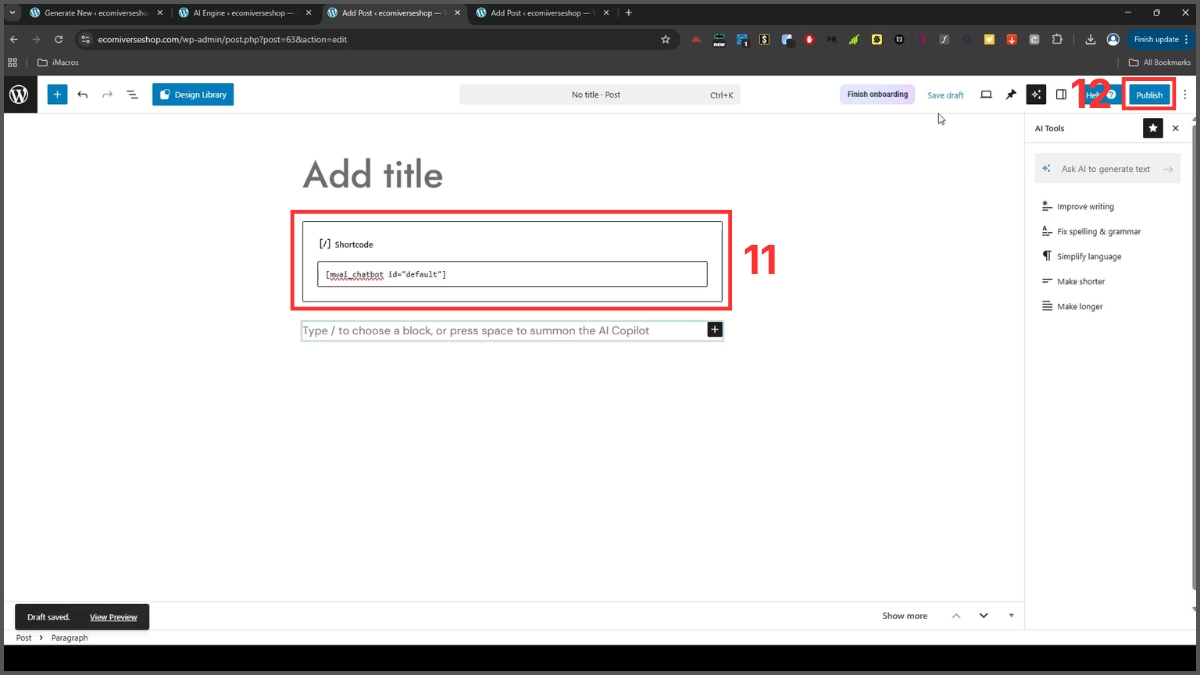Choose Simplify language AI tool
This screenshot has height=675, width=1200.
[1081, 256]
